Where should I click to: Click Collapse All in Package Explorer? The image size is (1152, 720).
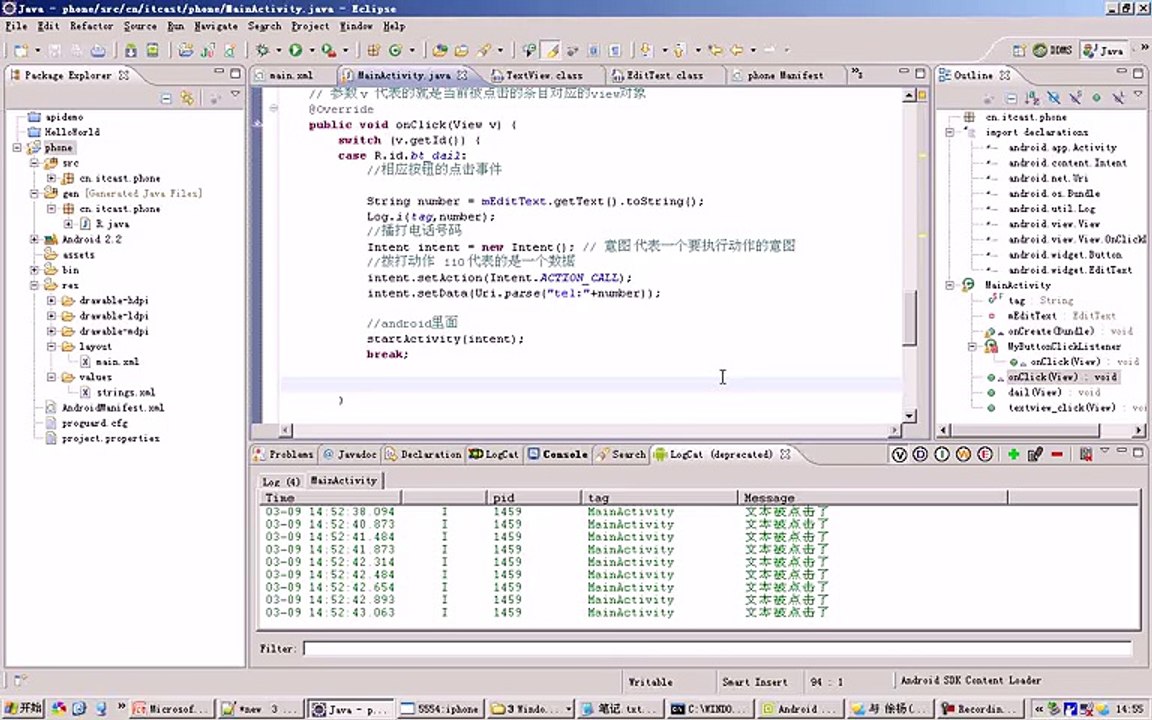pyautogui.click(x=166, y=98)
